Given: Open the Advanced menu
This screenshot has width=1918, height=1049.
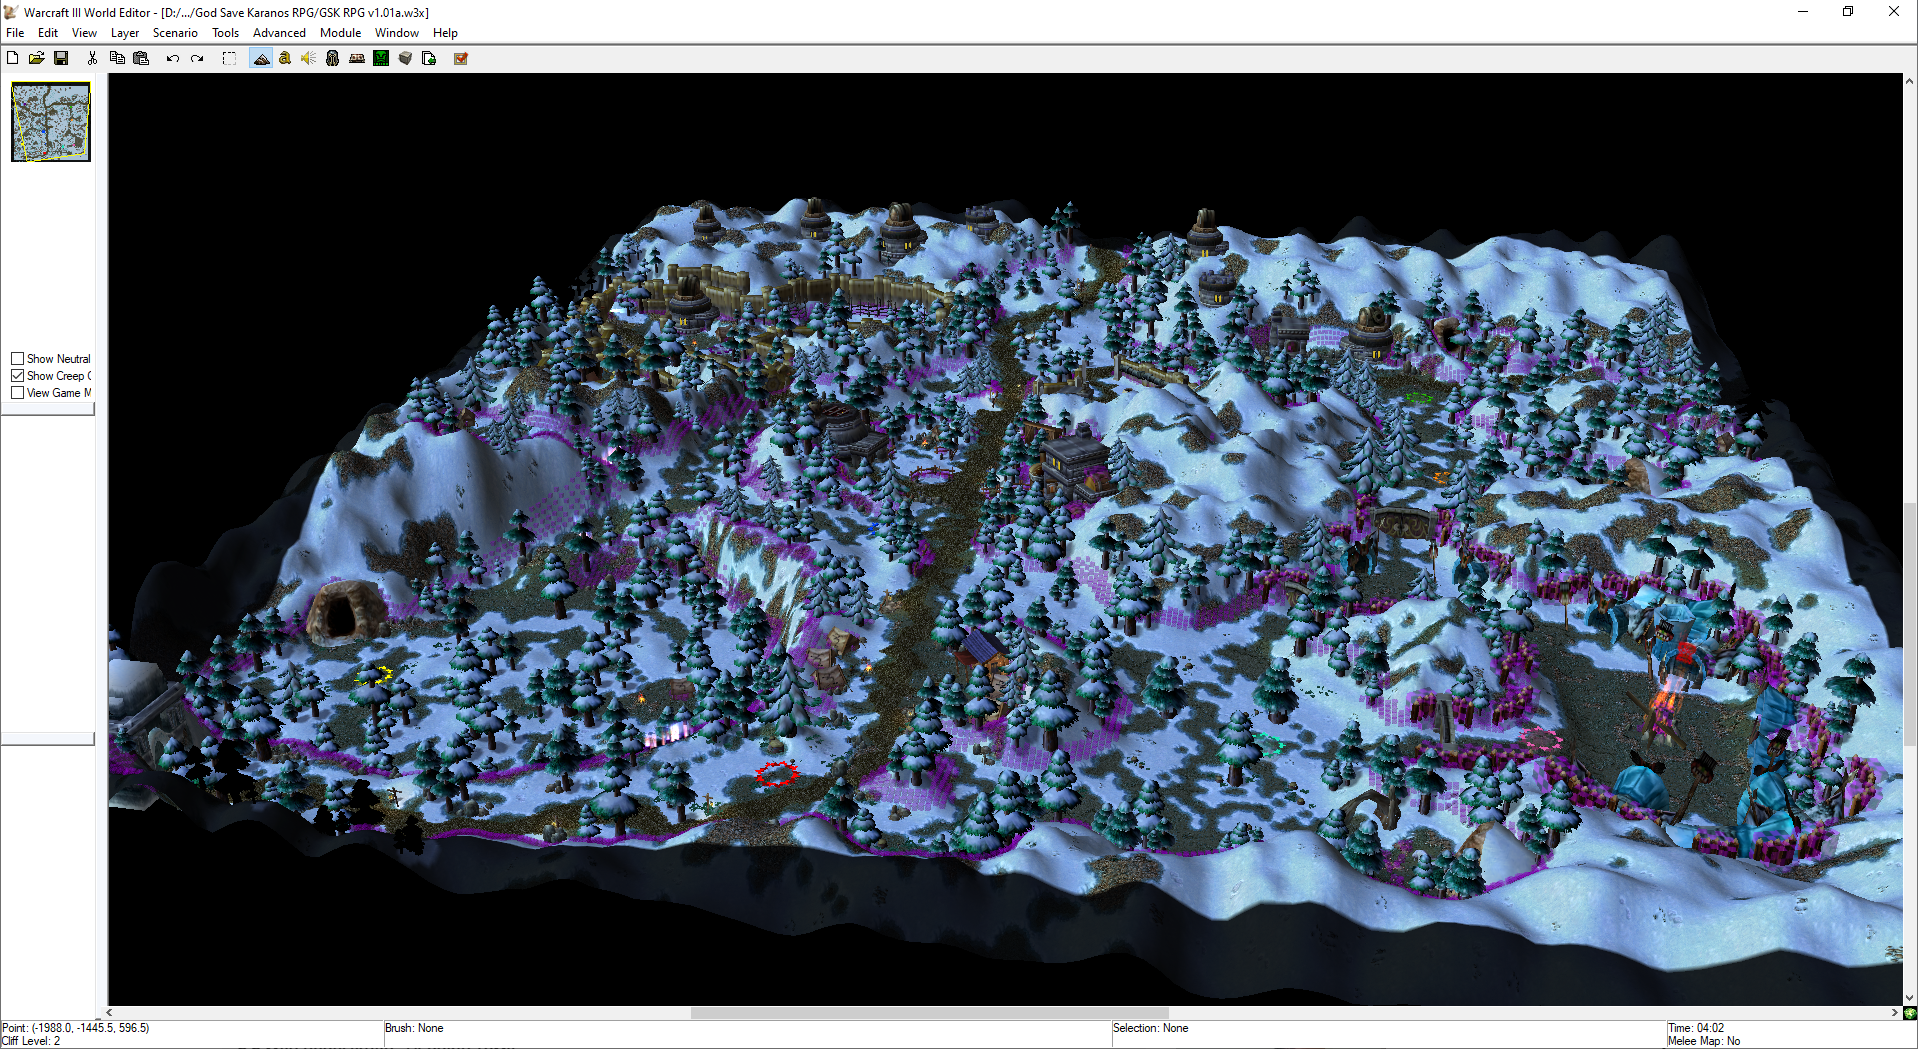Looking at the screenshot, I should point(279,33).
